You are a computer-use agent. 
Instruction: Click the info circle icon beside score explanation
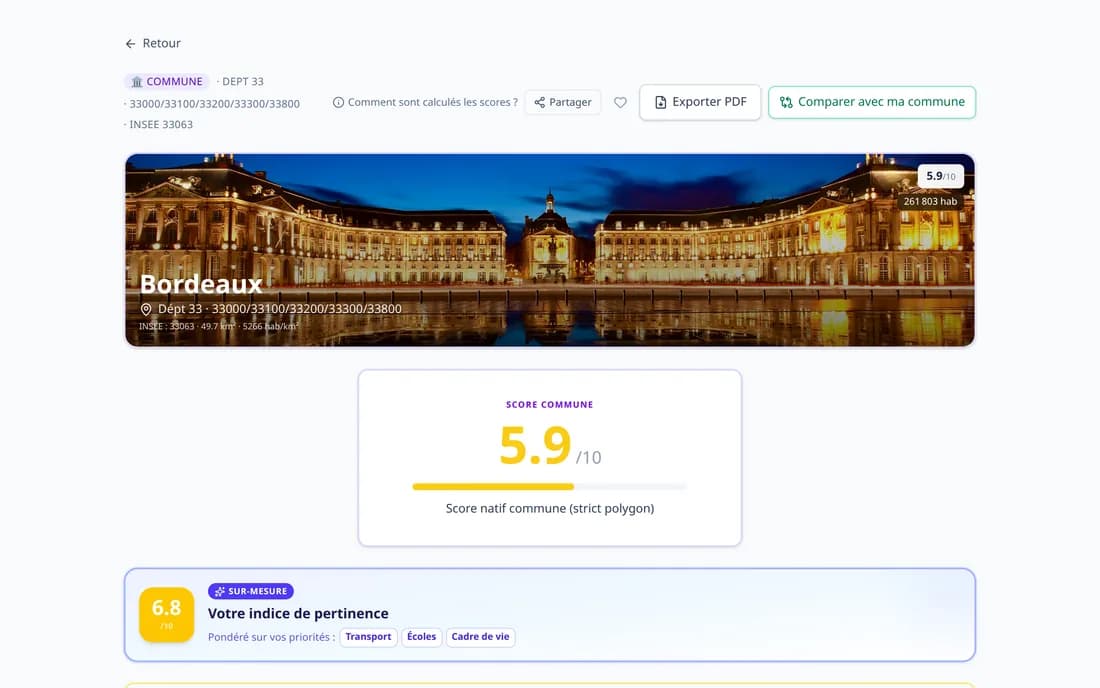pos(338,102)
